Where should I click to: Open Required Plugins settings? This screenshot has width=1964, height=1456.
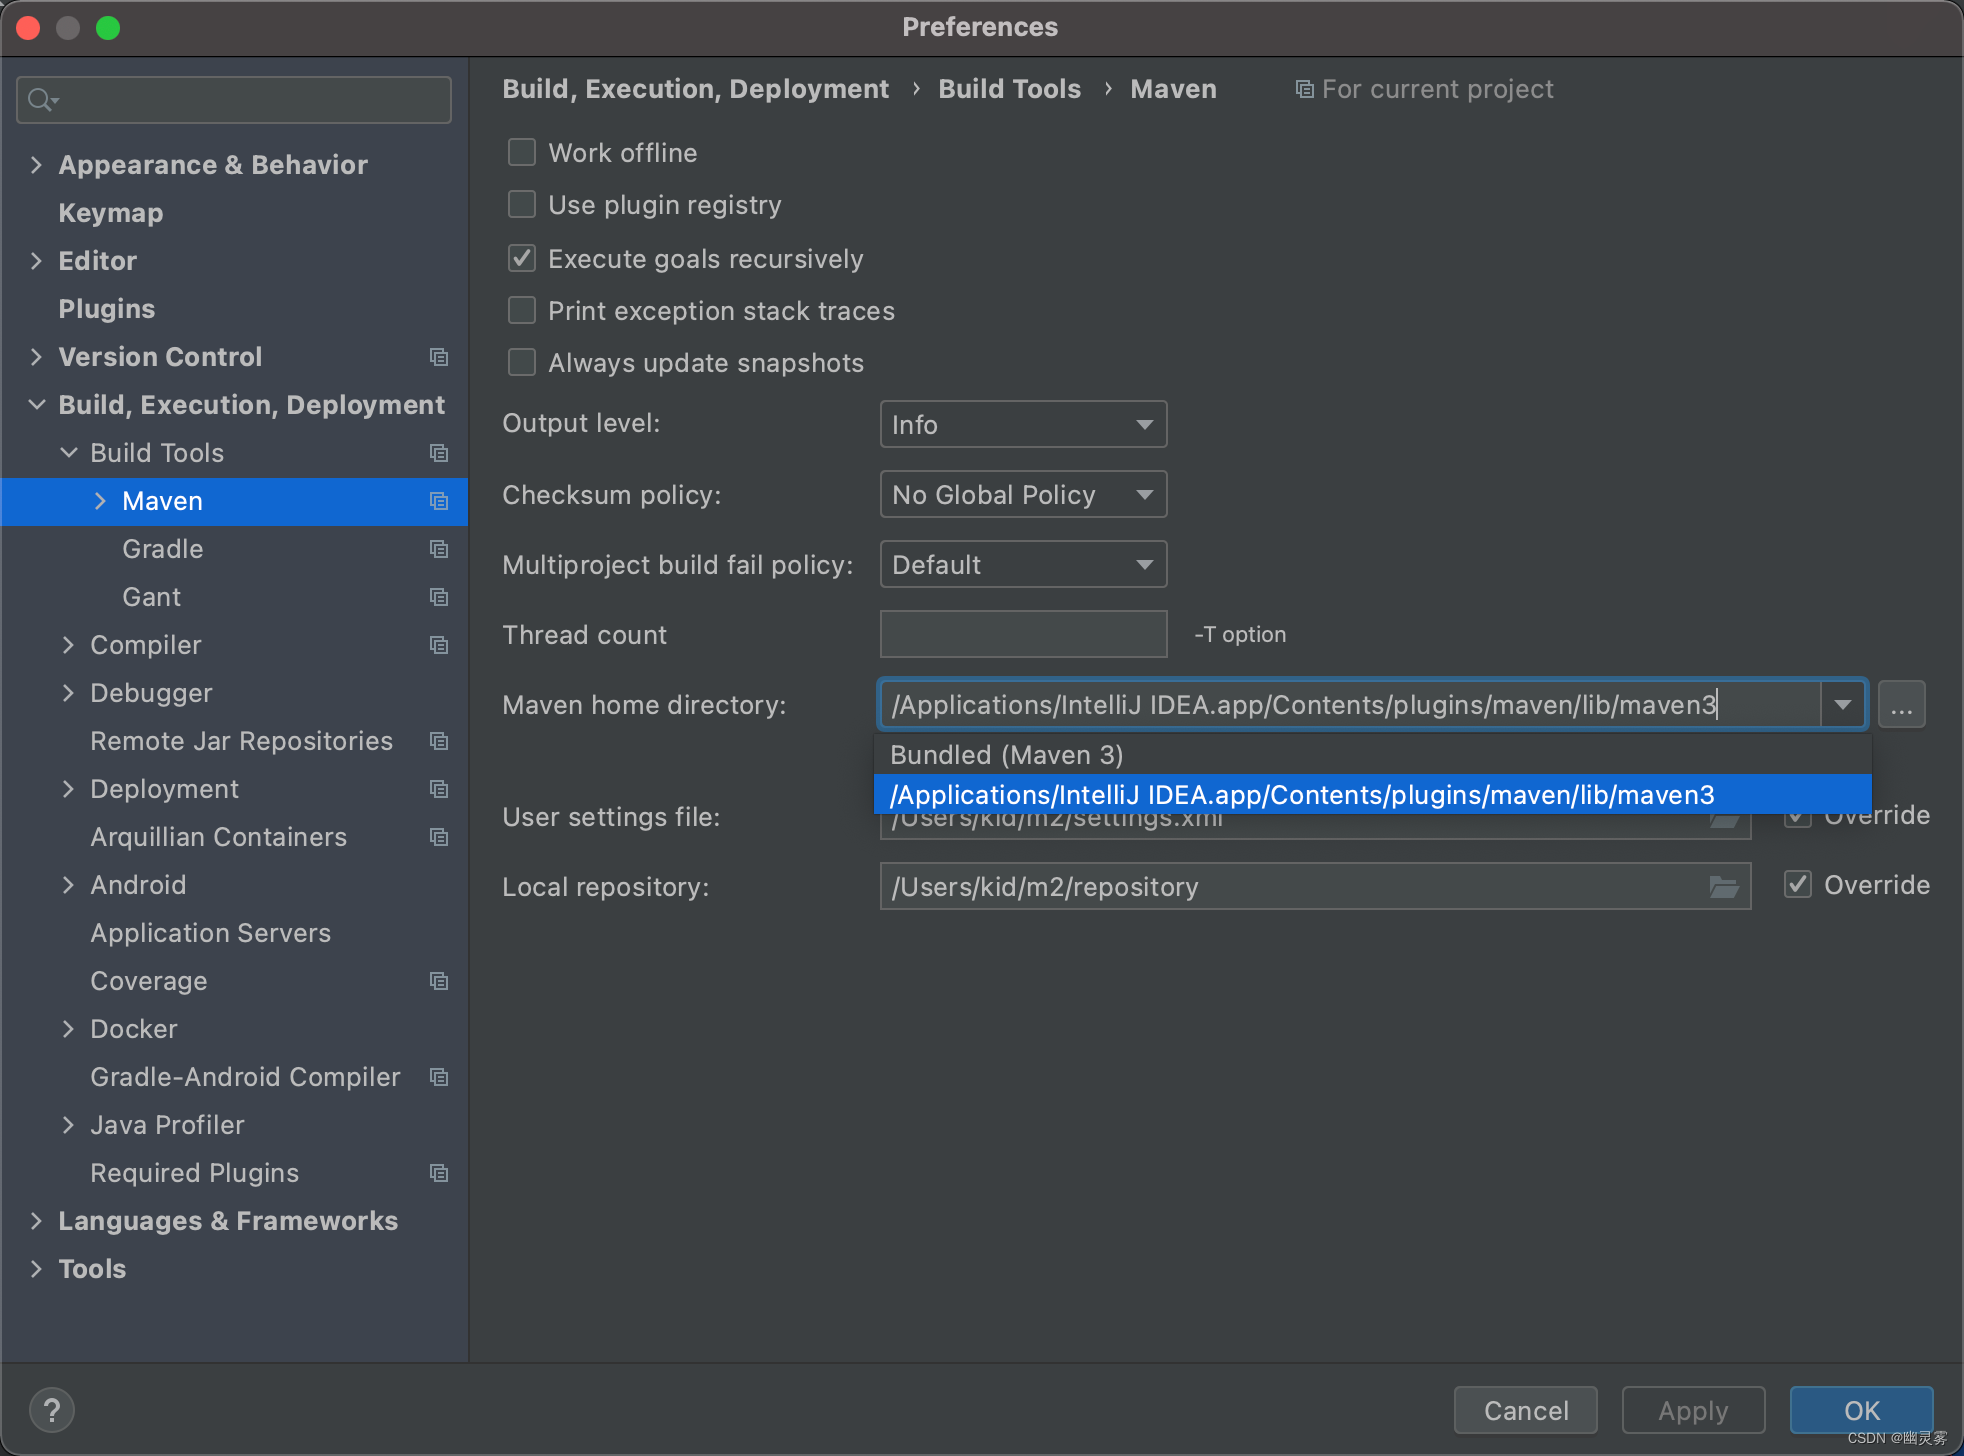point(195,1173)
